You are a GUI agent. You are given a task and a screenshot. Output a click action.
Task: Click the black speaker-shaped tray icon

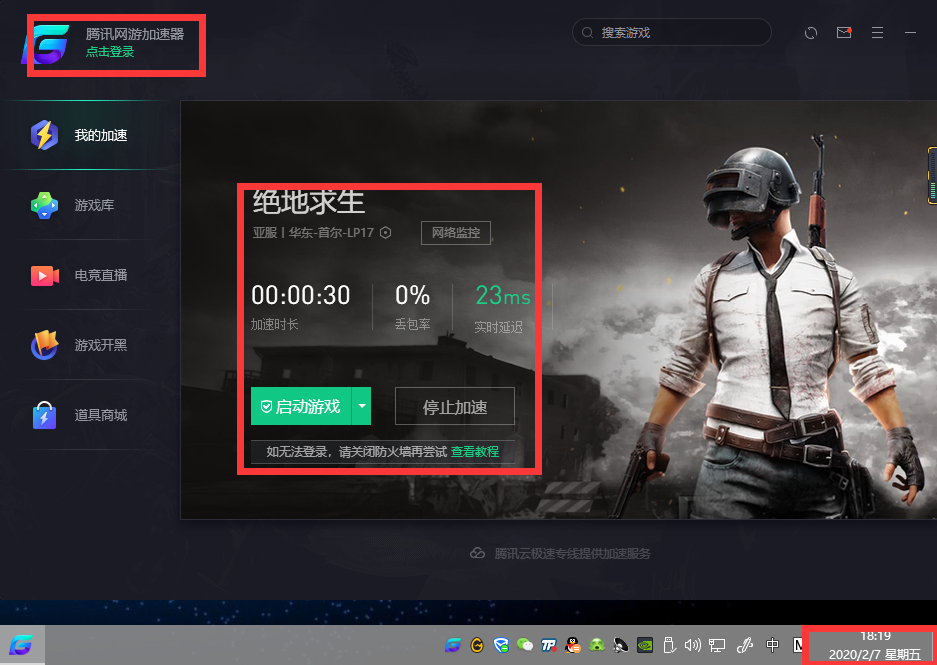[621, 645]
